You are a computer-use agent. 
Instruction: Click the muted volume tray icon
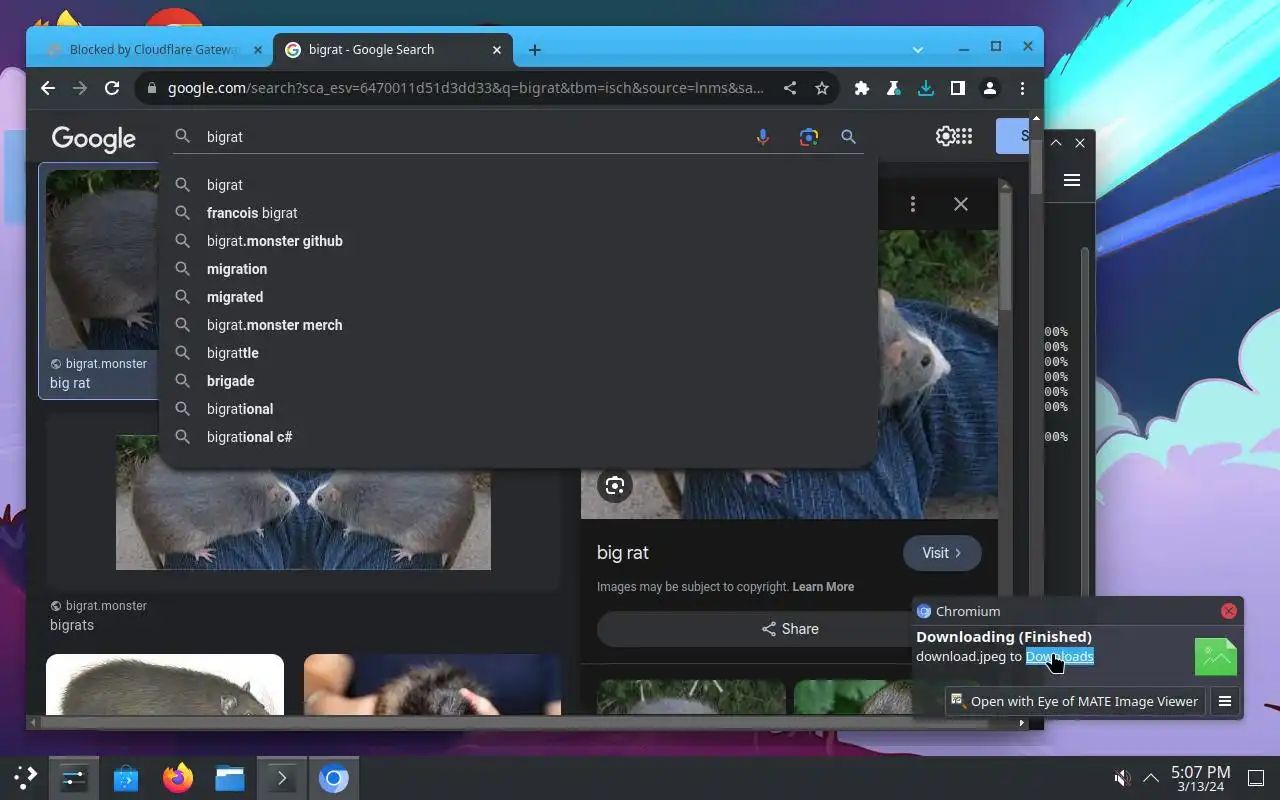coord(1123,778)
